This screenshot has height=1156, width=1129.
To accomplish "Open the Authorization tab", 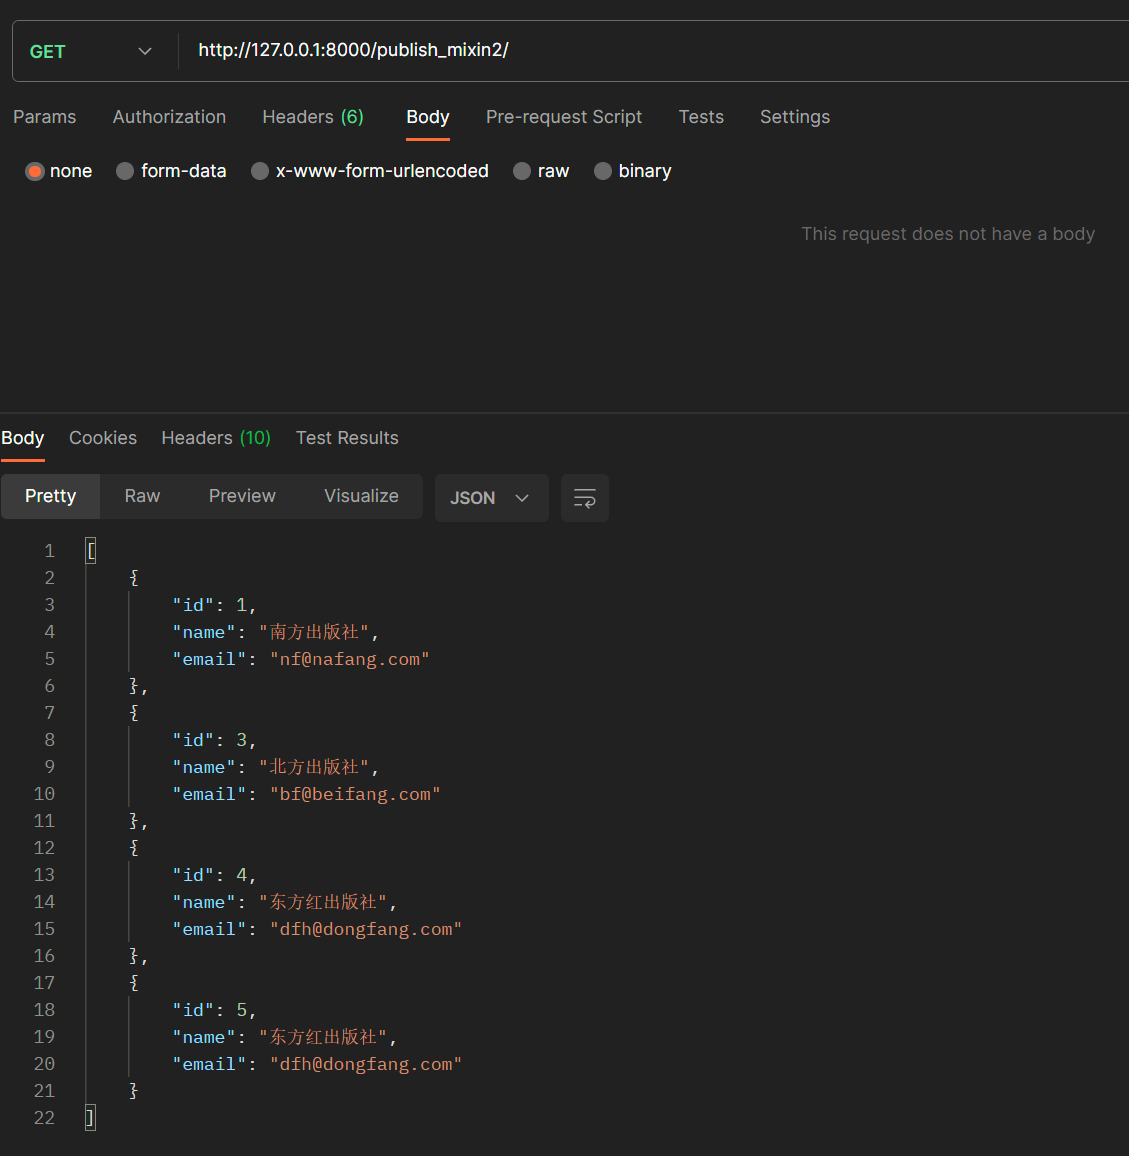I will 169,117.
